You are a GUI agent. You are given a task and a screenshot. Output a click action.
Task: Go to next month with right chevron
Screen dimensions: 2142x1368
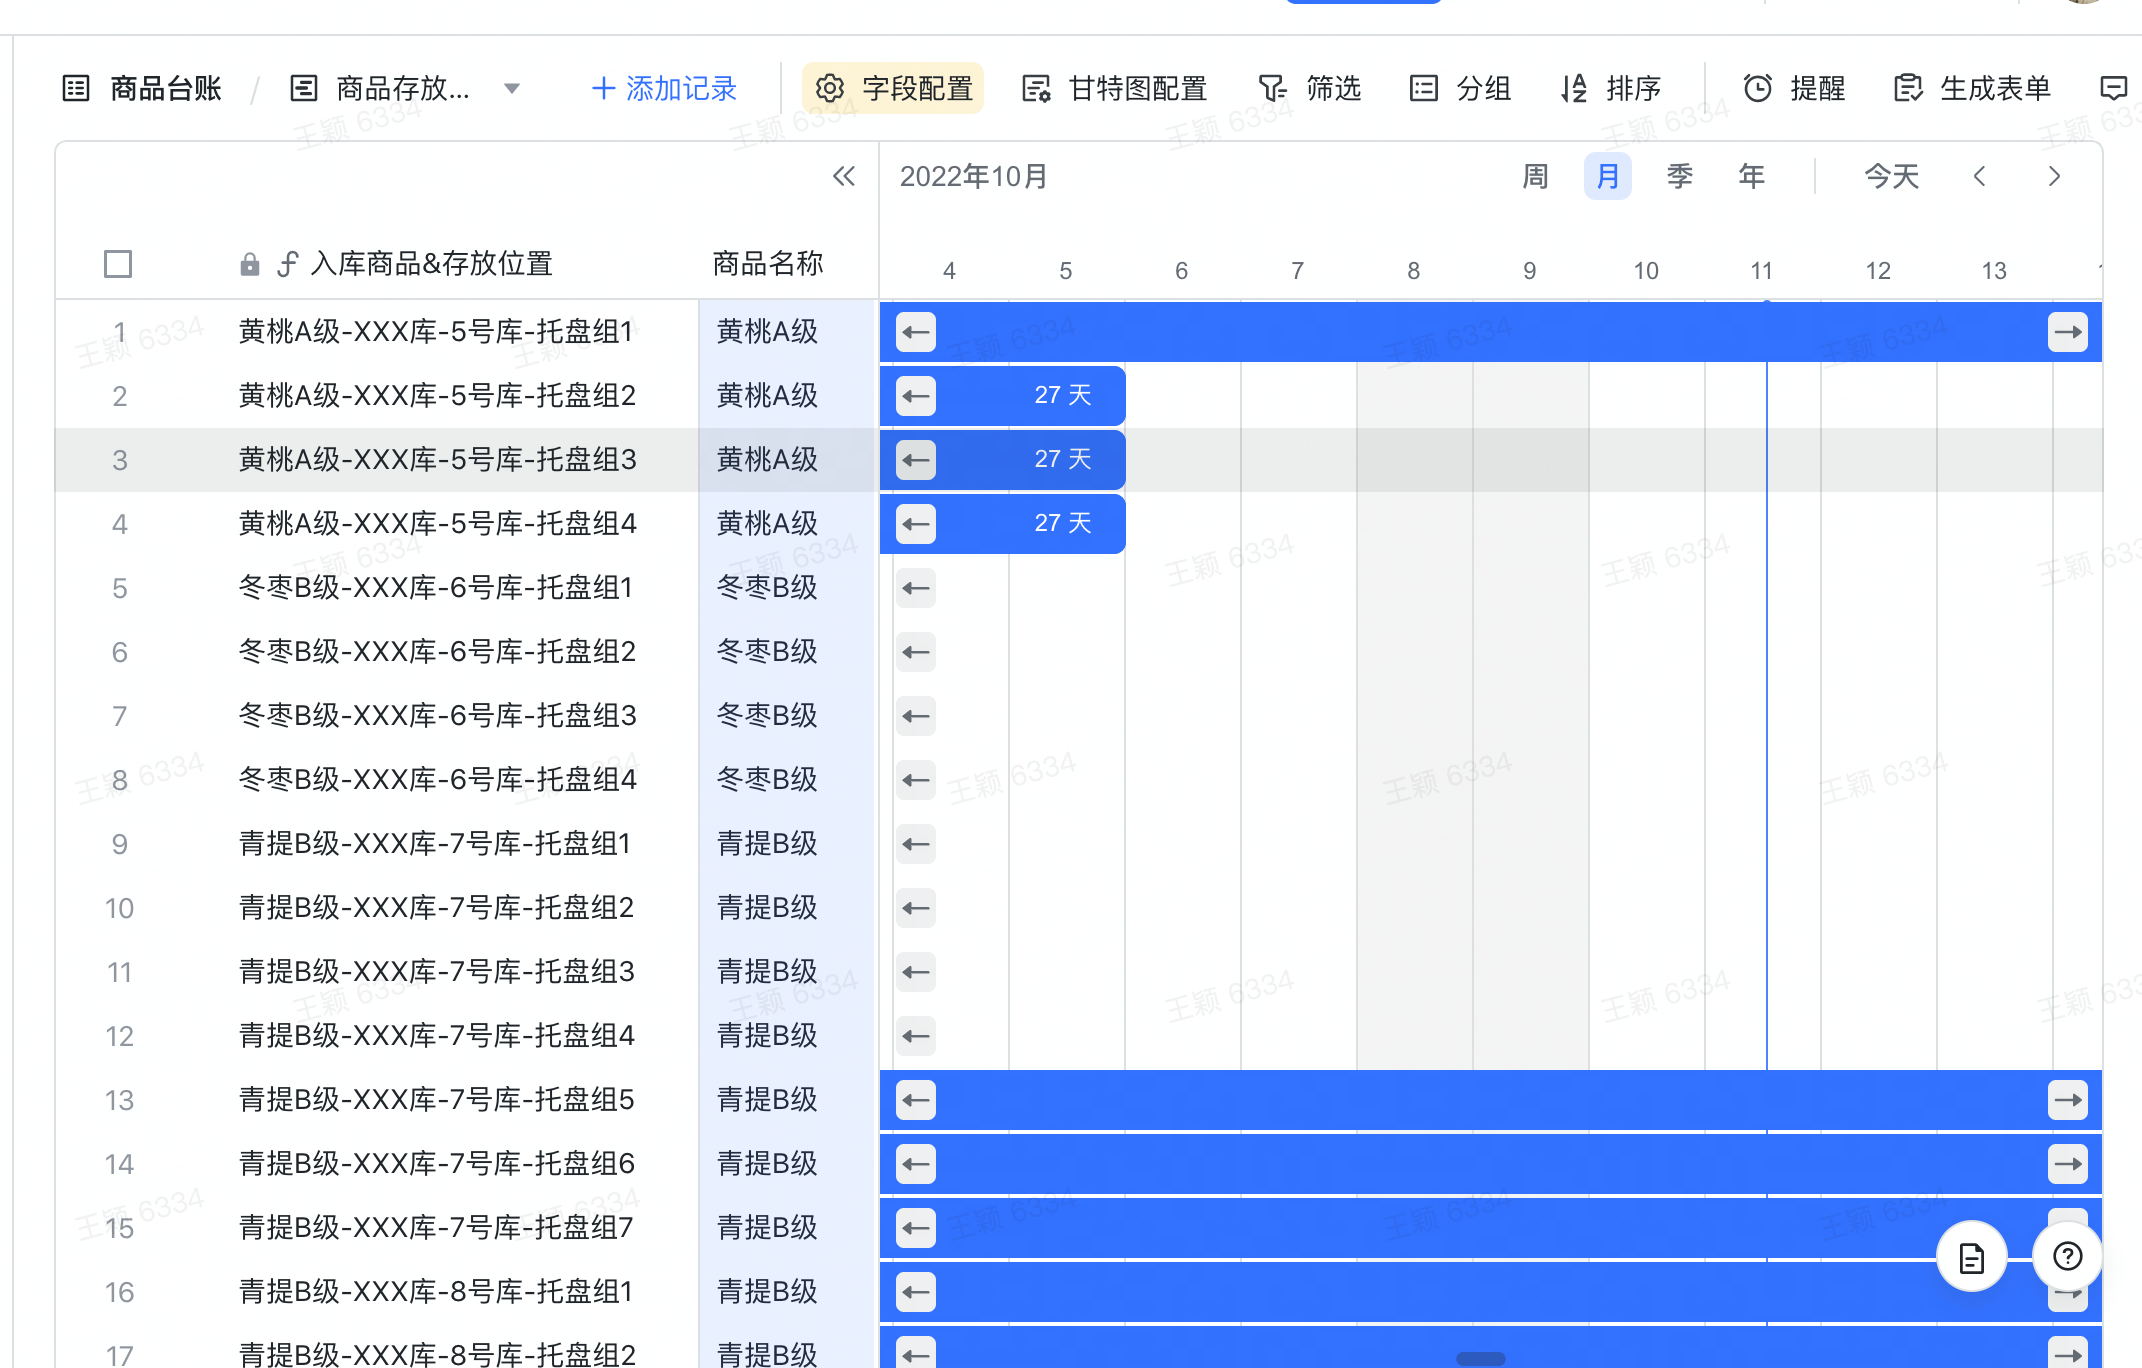[2054, 177]
